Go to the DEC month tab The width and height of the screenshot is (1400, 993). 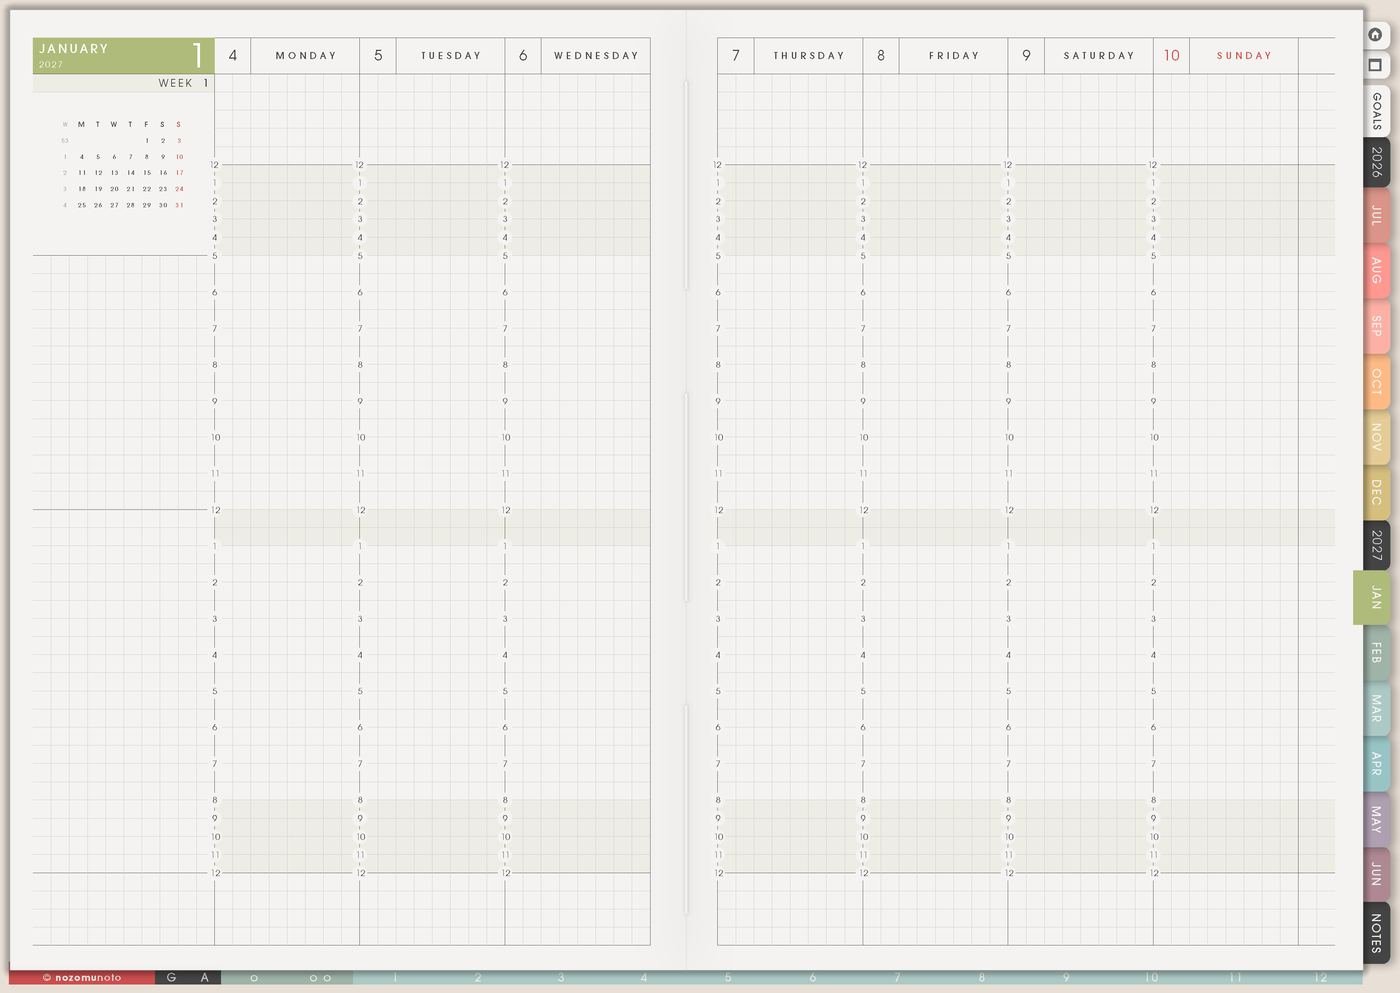coord(1376,491)
